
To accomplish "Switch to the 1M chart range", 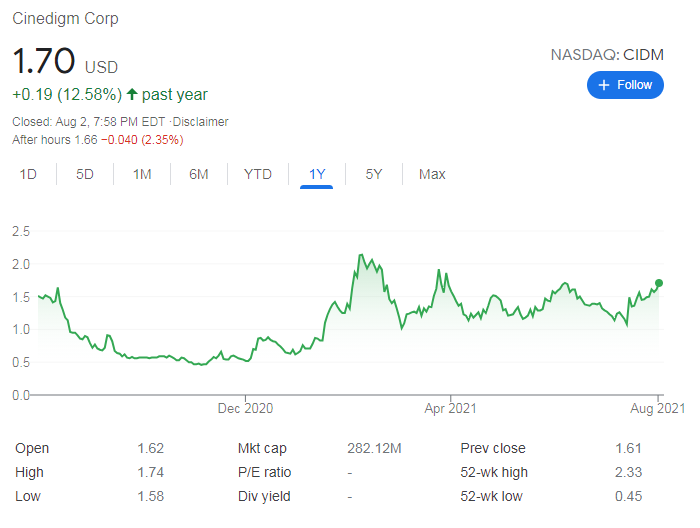I will (142, 174).
